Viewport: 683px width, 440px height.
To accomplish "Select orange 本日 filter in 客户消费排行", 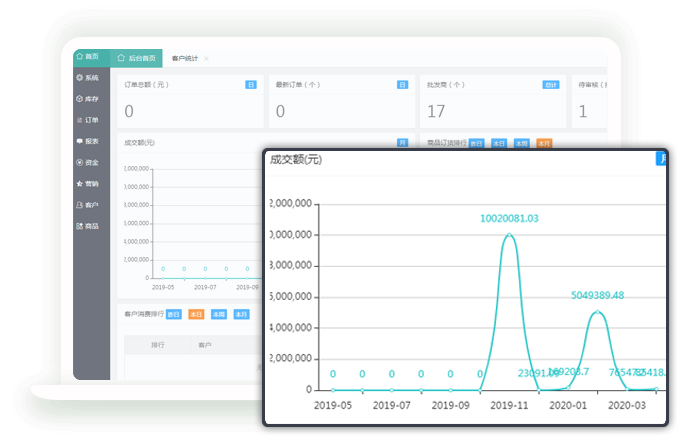I will (x=197, y=314).
